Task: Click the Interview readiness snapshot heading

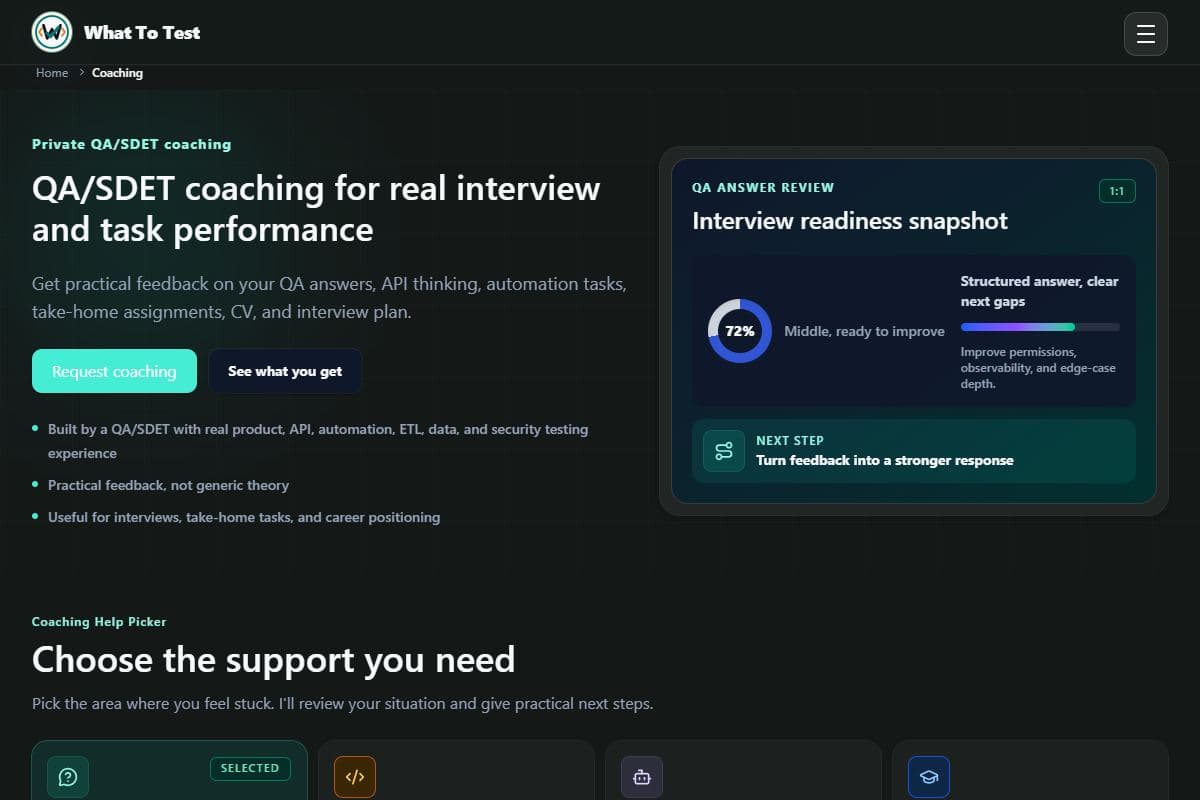Action: point(850,221)
